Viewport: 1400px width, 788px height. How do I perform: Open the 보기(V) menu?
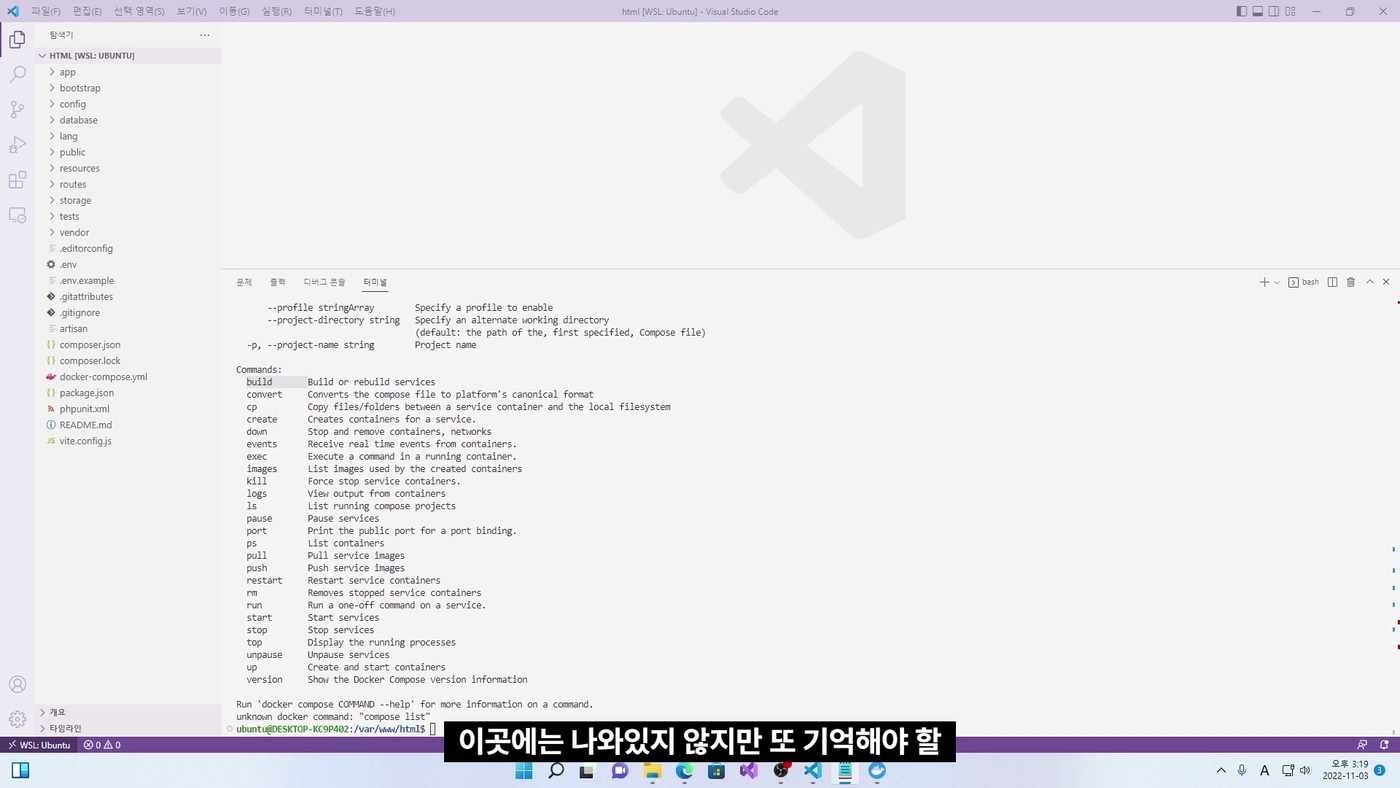coord(192,11)
